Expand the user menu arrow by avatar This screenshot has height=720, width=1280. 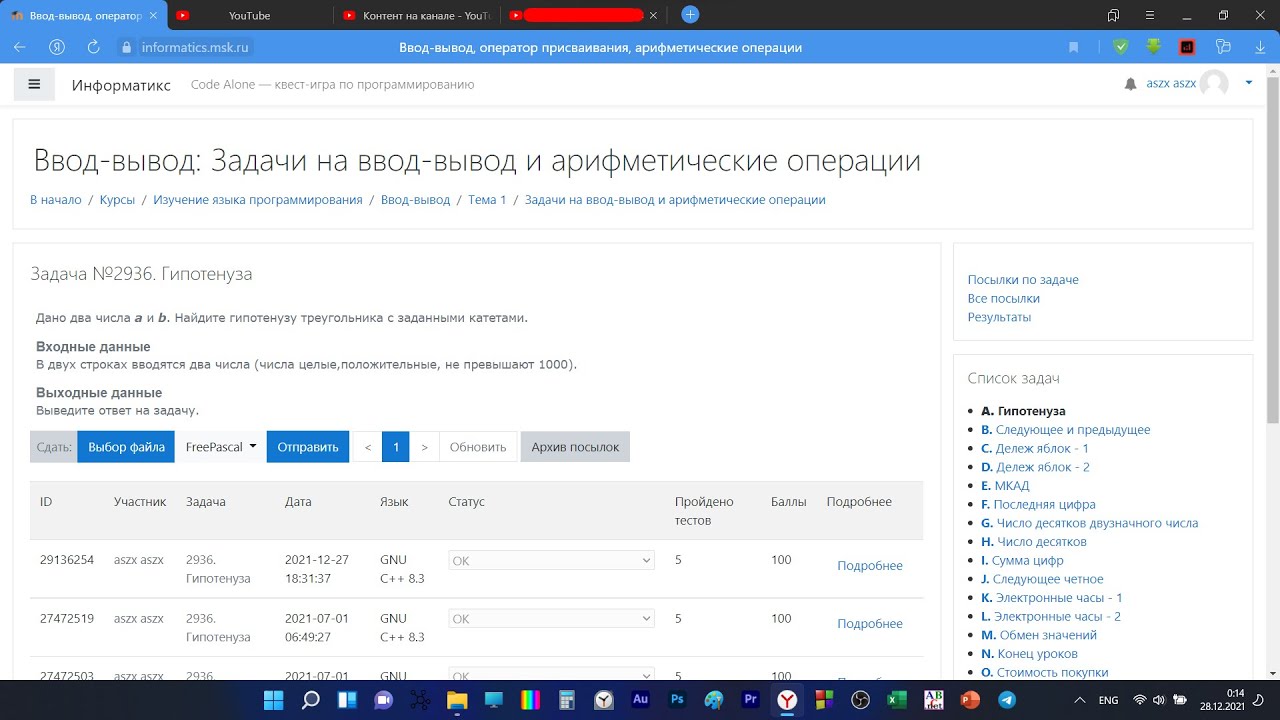1249,84
